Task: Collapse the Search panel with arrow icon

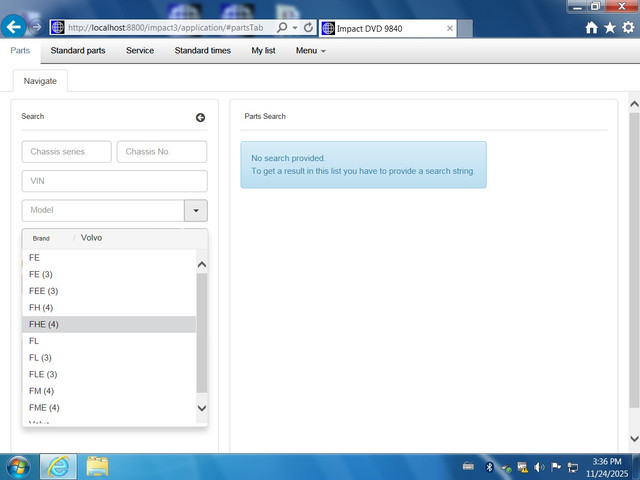Action: [x=200, y=118]
